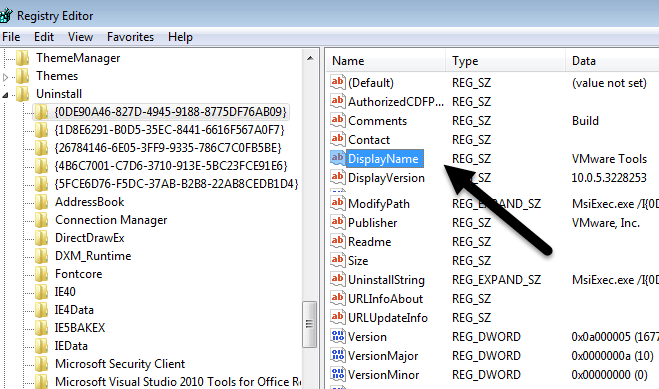Click the tree pane scroll up arrow

pyautogui.click(x=310, y=58)
